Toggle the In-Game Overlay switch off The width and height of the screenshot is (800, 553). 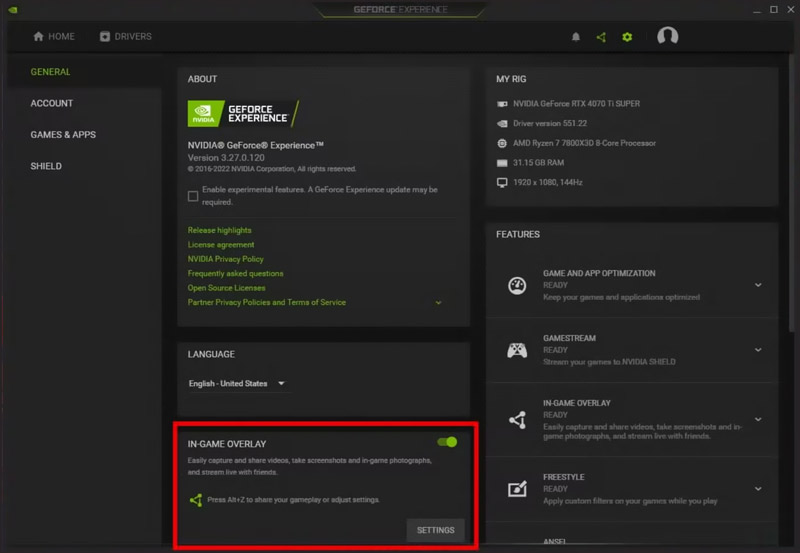coord(447,442)
